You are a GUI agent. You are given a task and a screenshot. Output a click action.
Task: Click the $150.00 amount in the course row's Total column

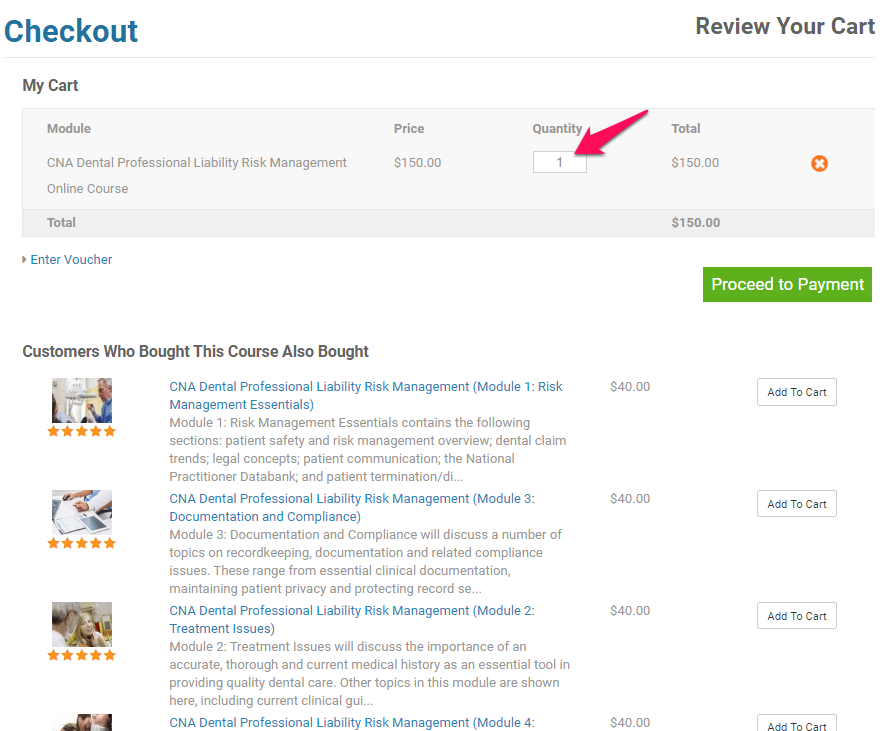click(x=695, y=163)
